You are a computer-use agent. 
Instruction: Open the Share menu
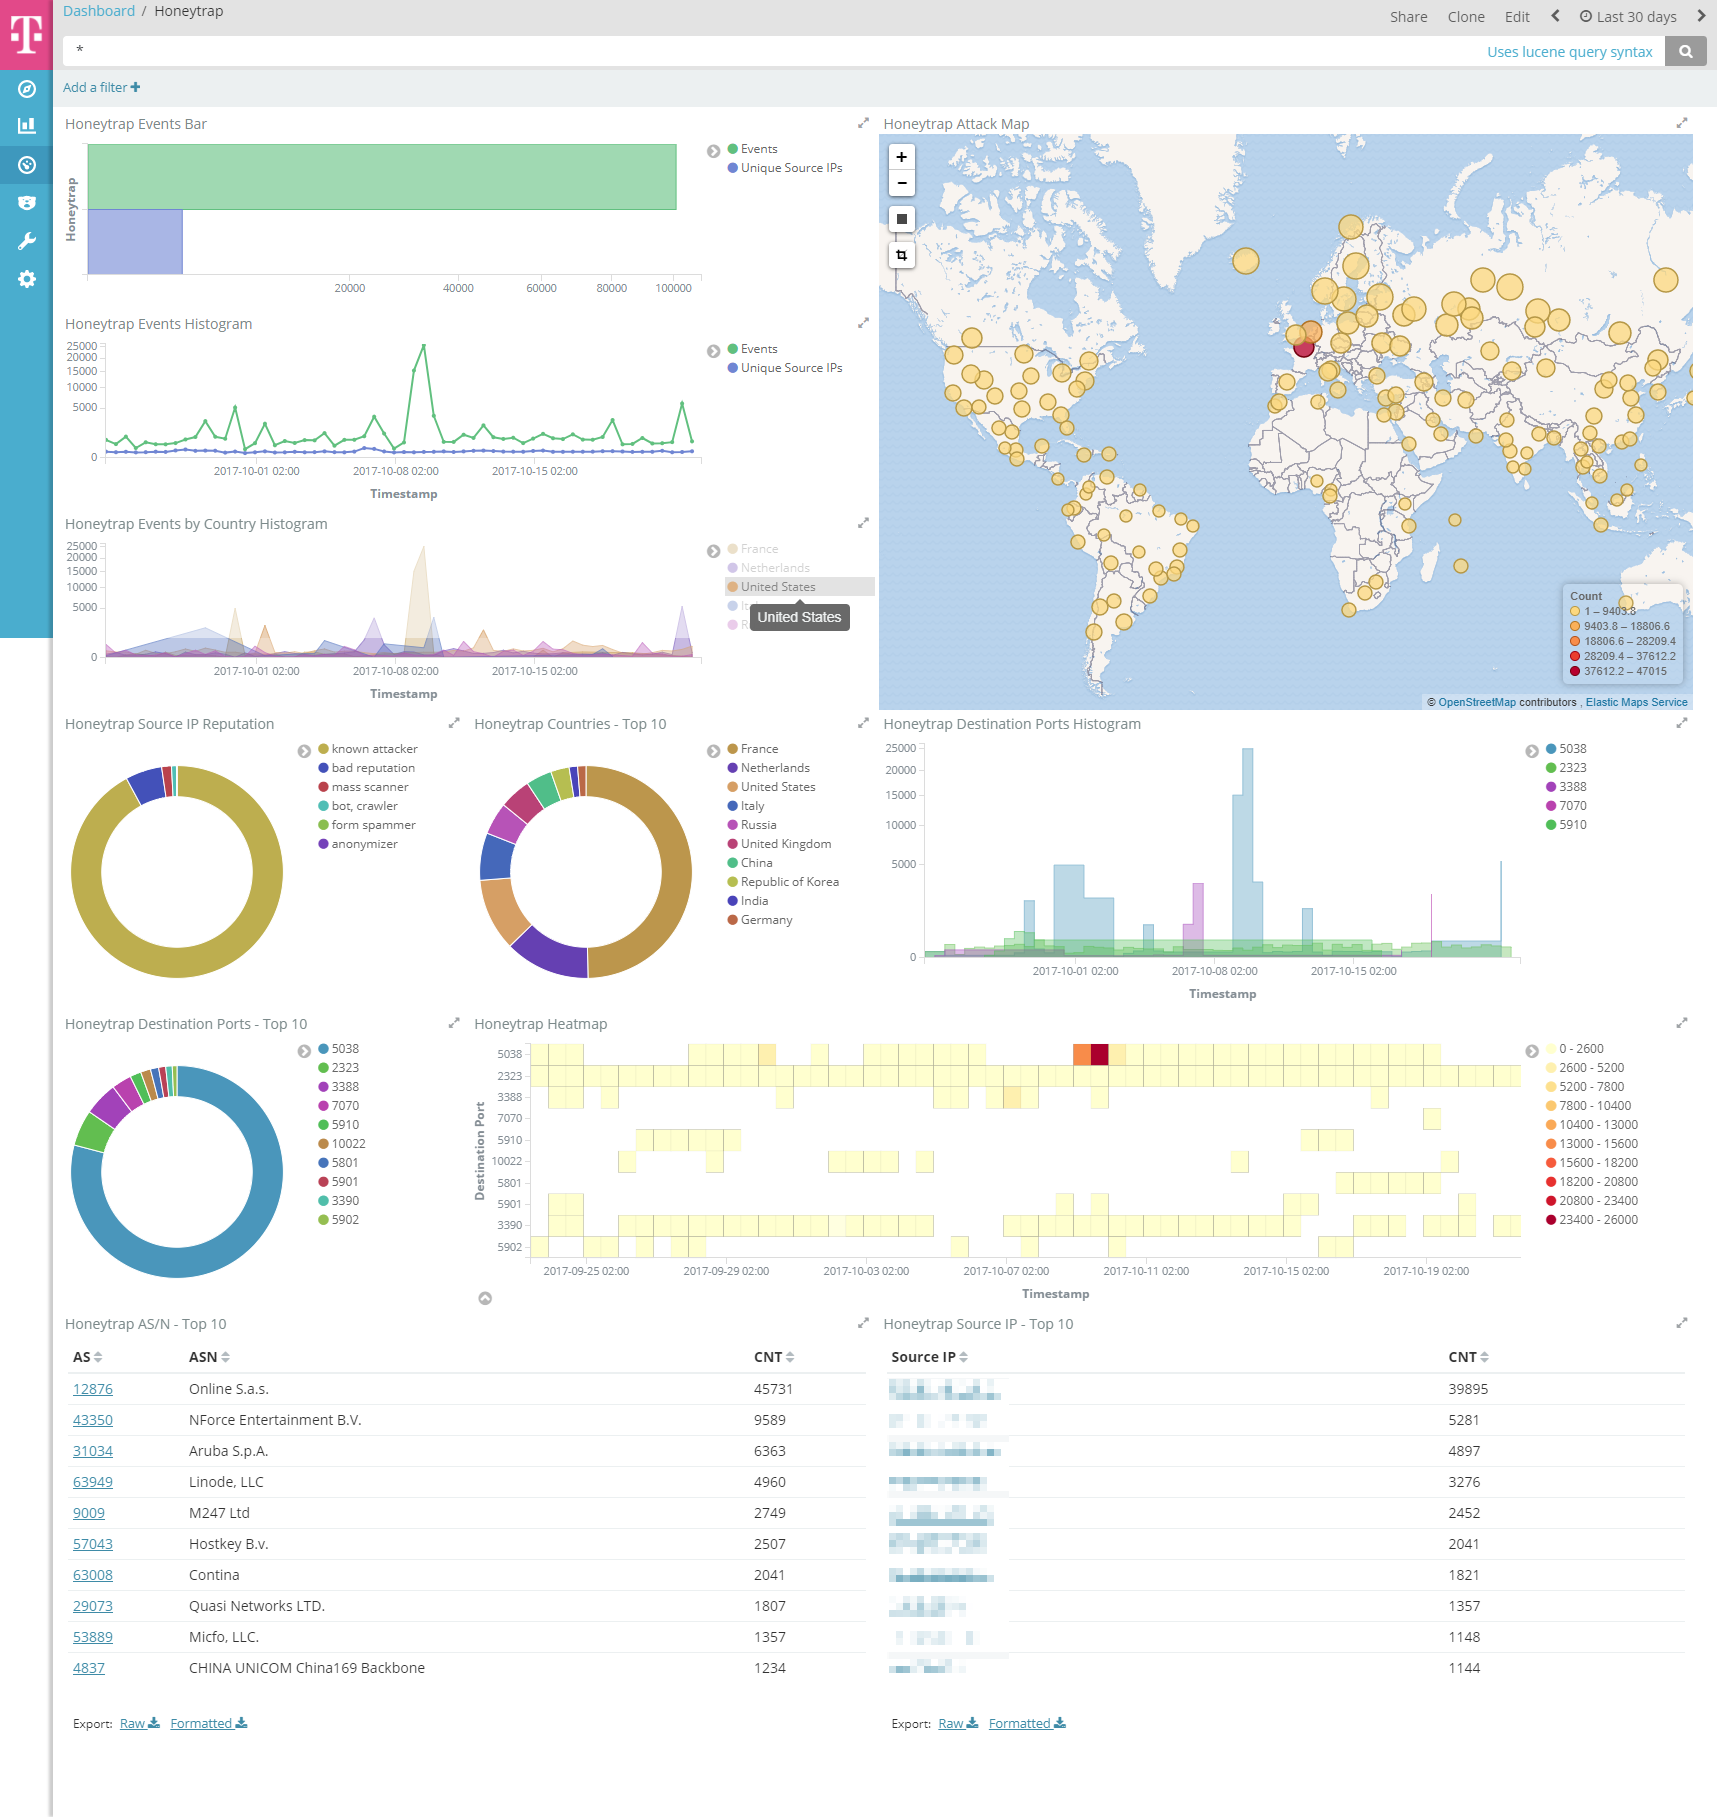click(x=1408, y=16)
